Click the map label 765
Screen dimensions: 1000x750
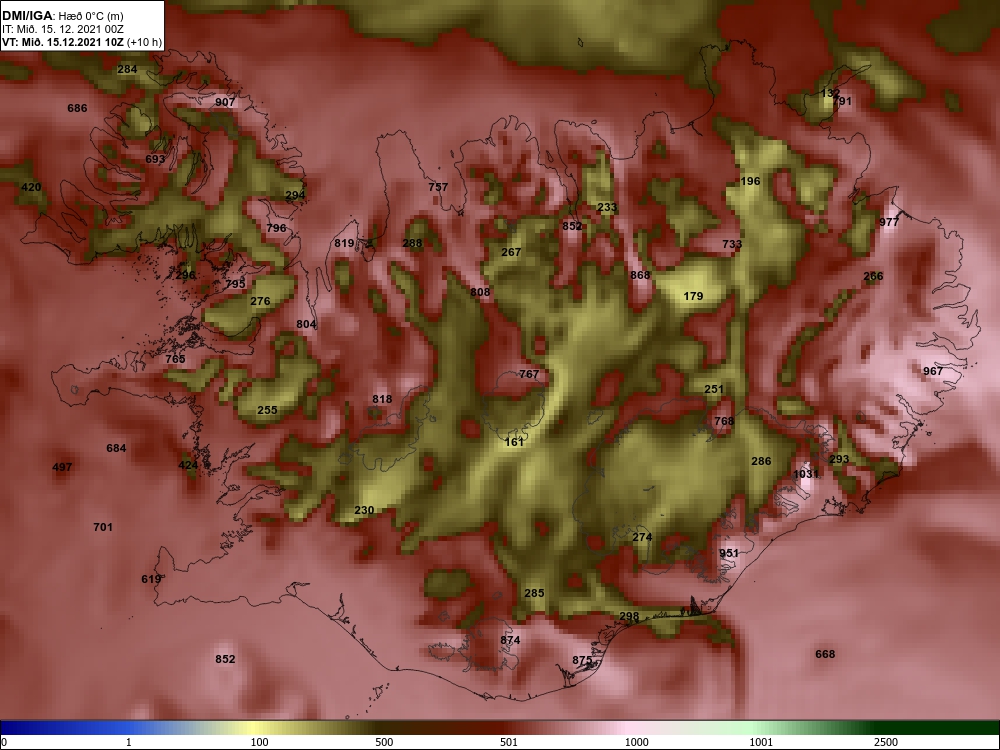click(175, 359)
